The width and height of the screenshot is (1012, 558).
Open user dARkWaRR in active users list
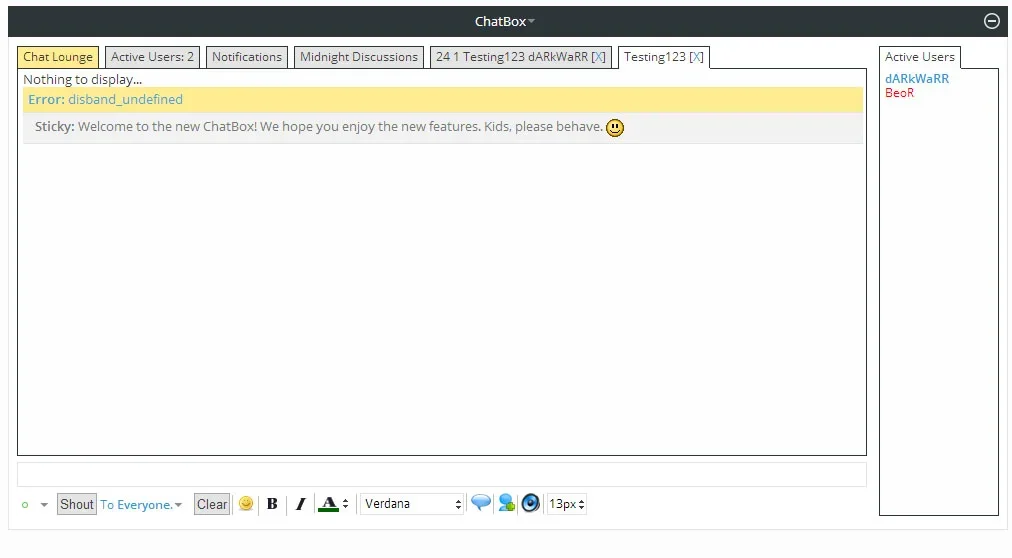916,79
